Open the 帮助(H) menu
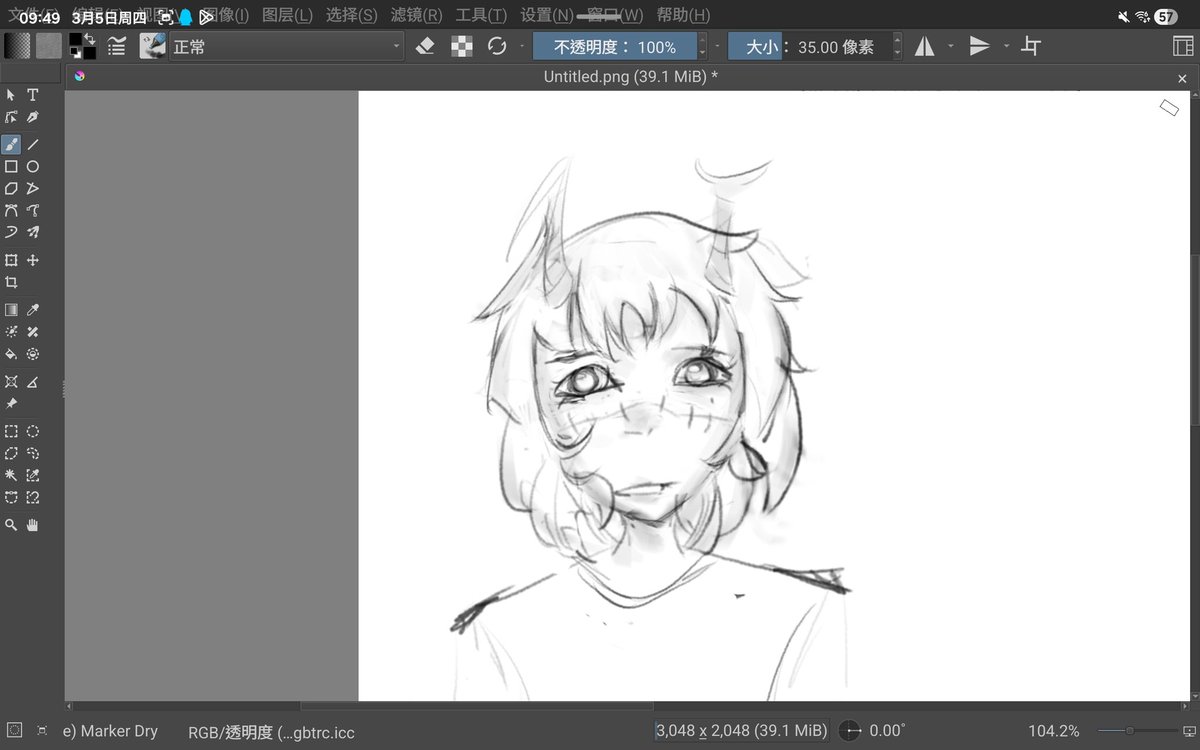 click(x=683, y=15)
